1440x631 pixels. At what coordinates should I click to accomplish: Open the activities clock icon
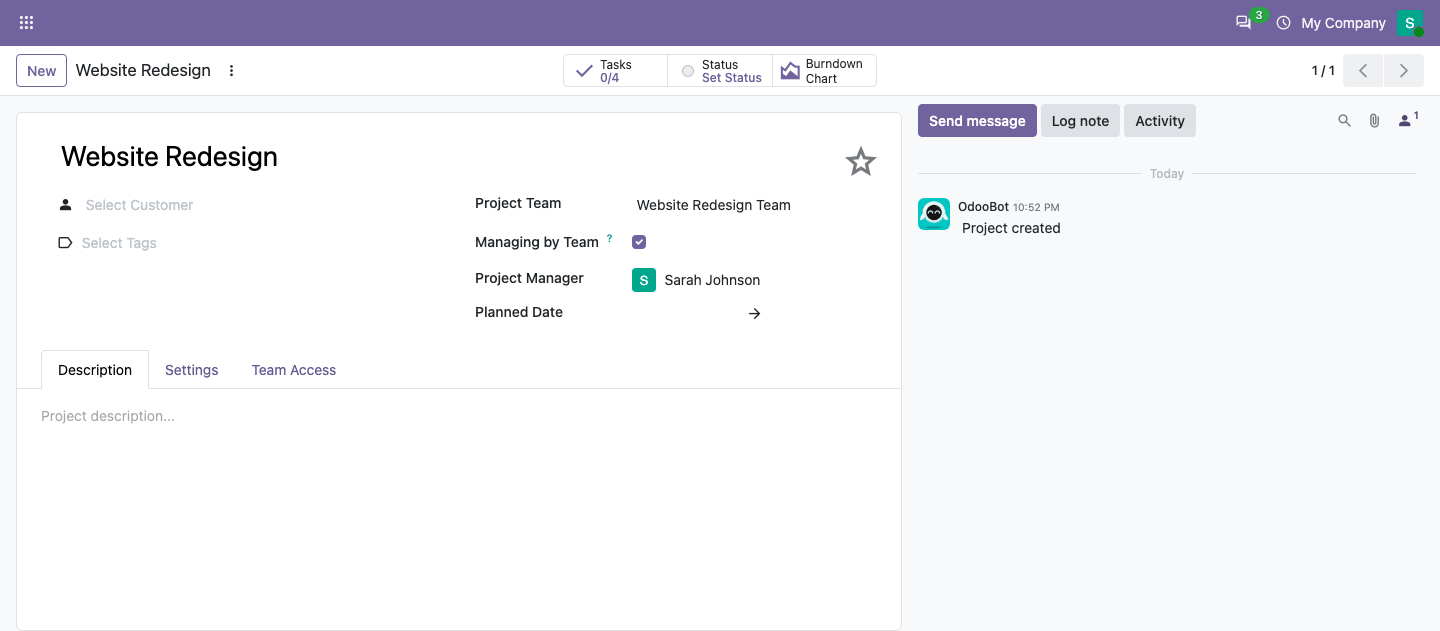[1283, 22]
